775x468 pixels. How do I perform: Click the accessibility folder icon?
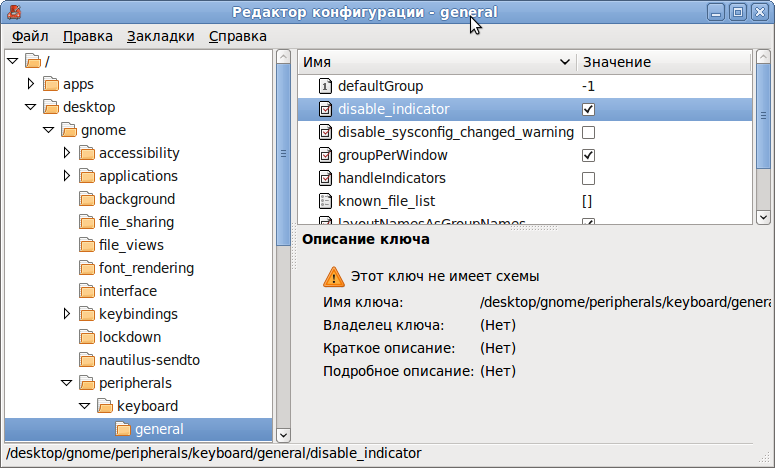point(87,153)
